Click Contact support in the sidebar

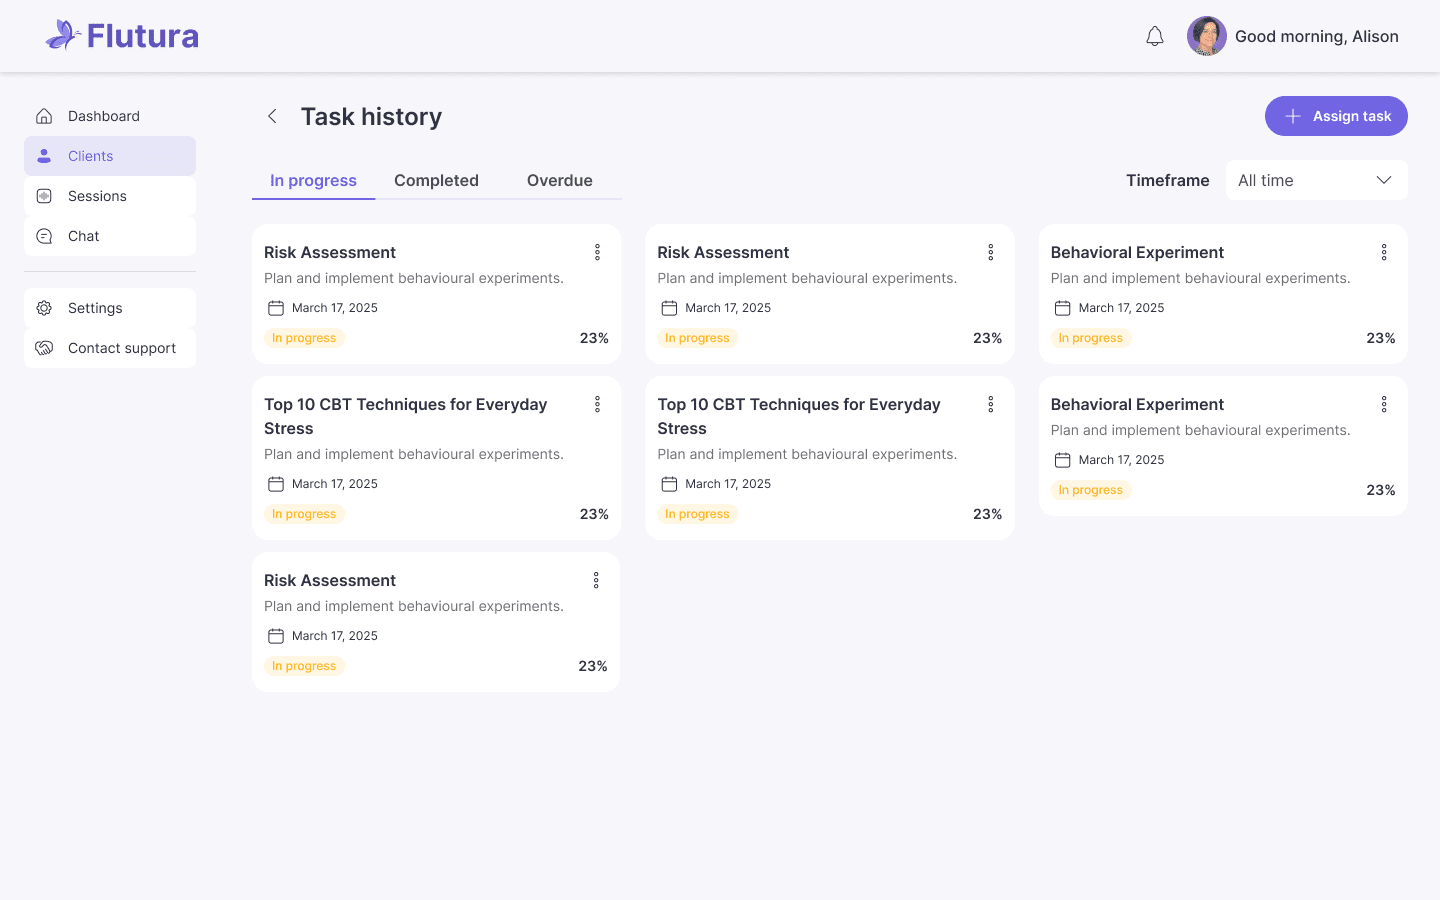coord(110,348)
